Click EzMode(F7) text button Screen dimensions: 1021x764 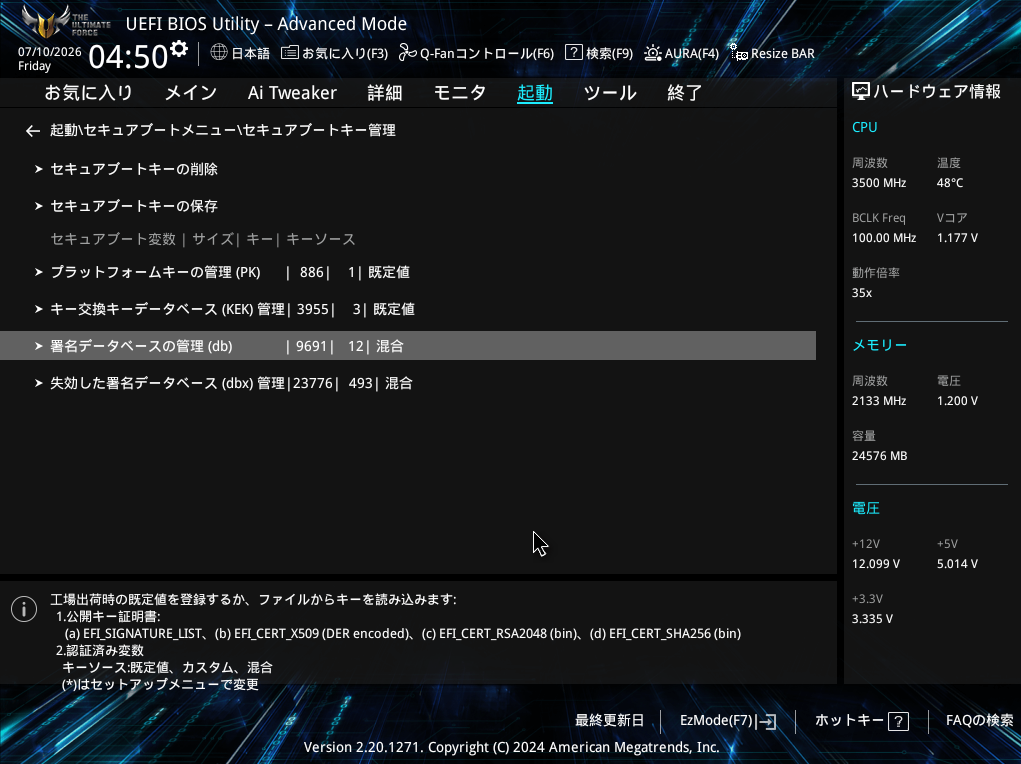point(716,720)
